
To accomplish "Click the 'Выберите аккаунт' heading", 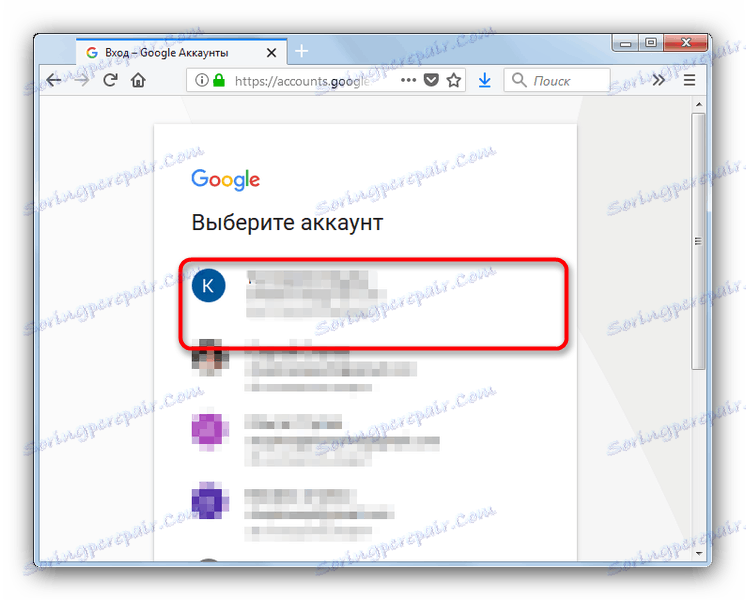I will click(x=287, y=222).
